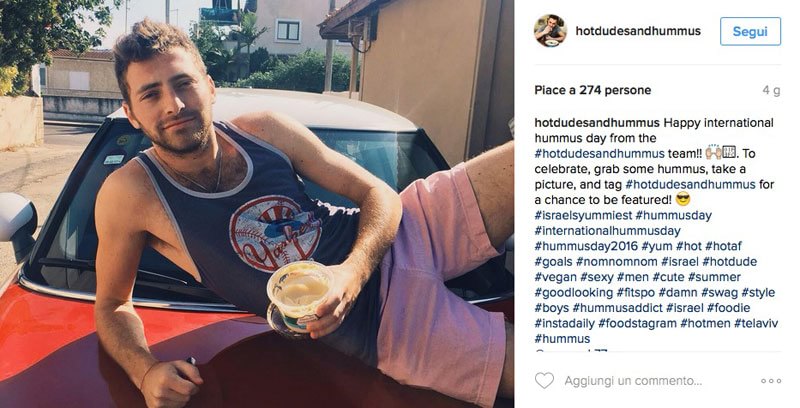Click the #internationalhummusday hashtag

tap(607, 231)
